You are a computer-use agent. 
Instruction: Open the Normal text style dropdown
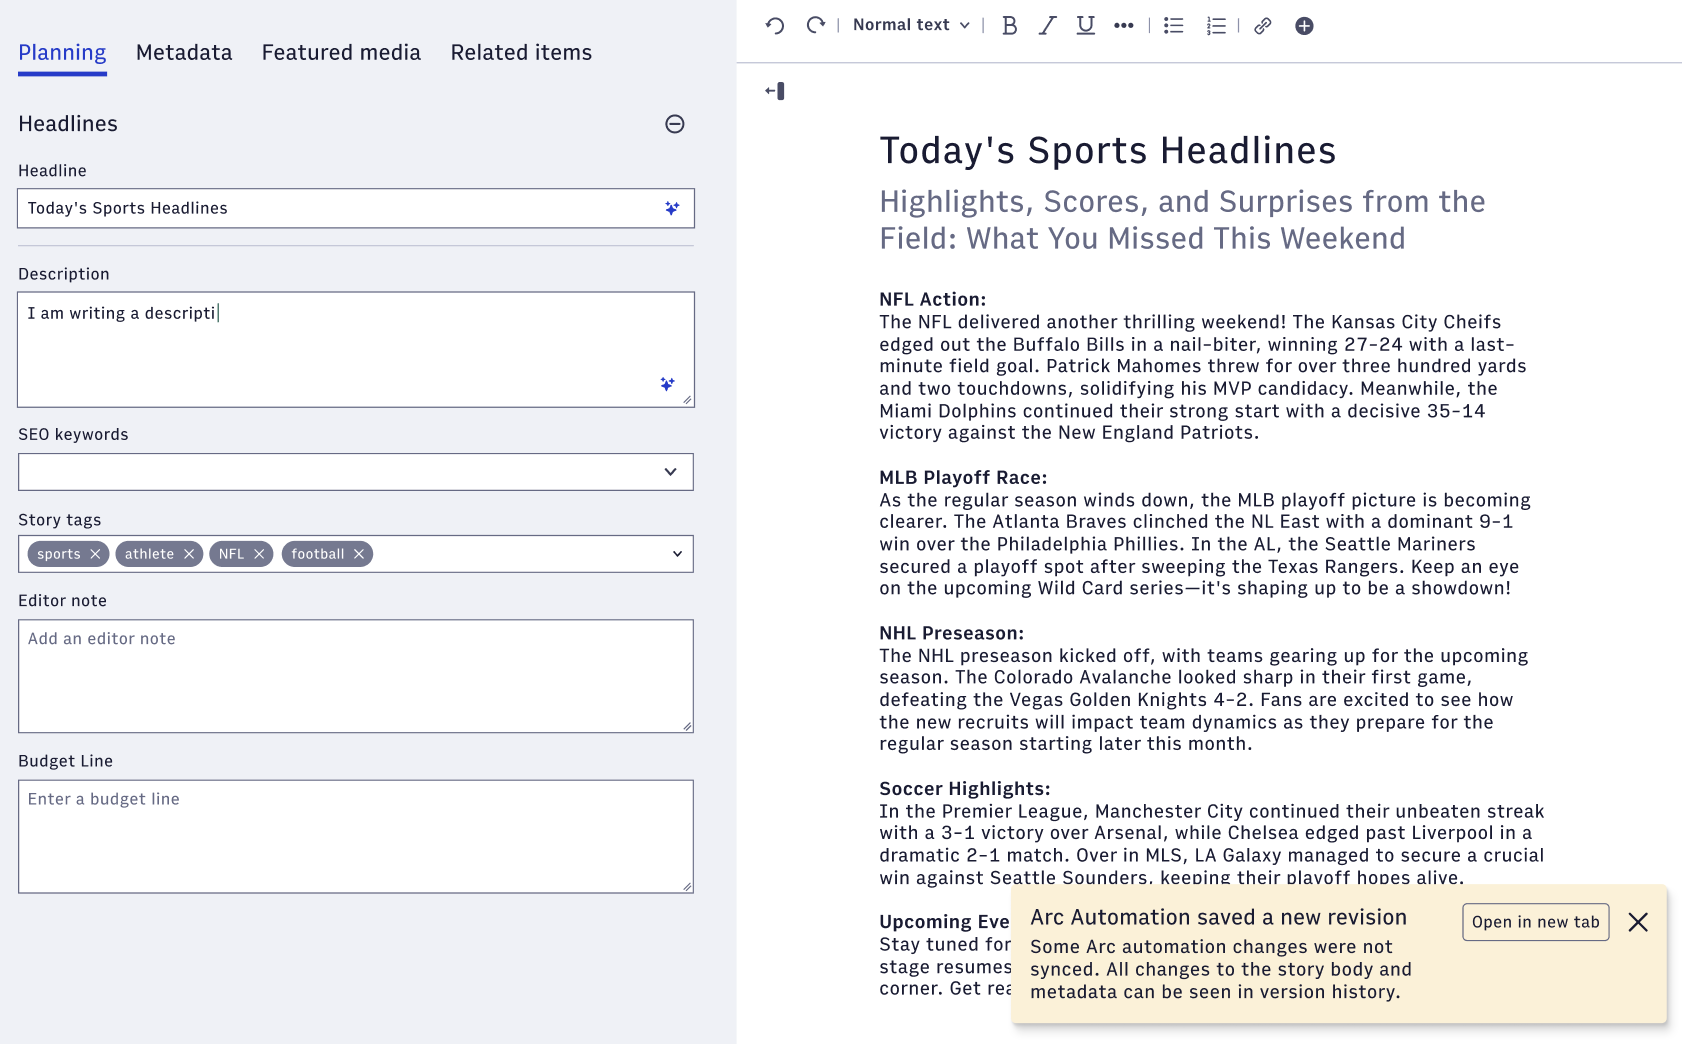(x=911, y=25)
